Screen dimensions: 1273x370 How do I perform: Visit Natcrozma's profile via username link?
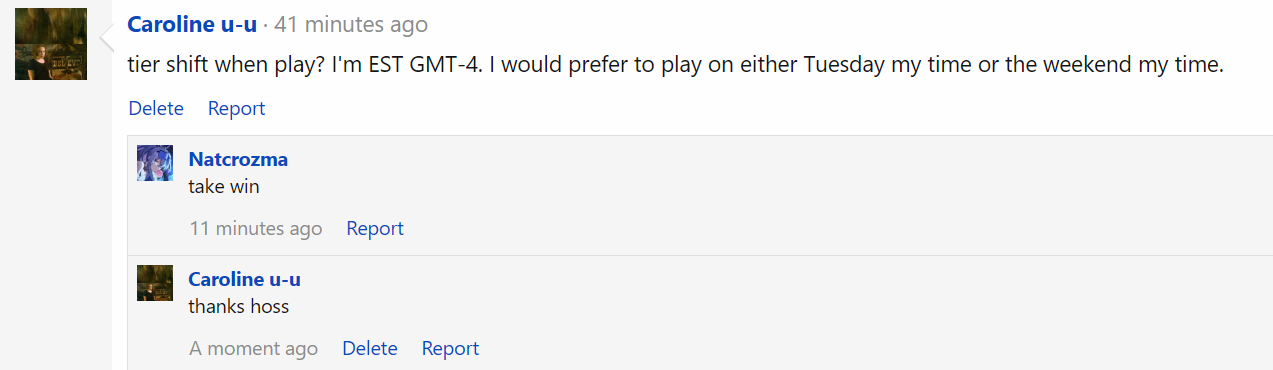click(x=238, y=159)
